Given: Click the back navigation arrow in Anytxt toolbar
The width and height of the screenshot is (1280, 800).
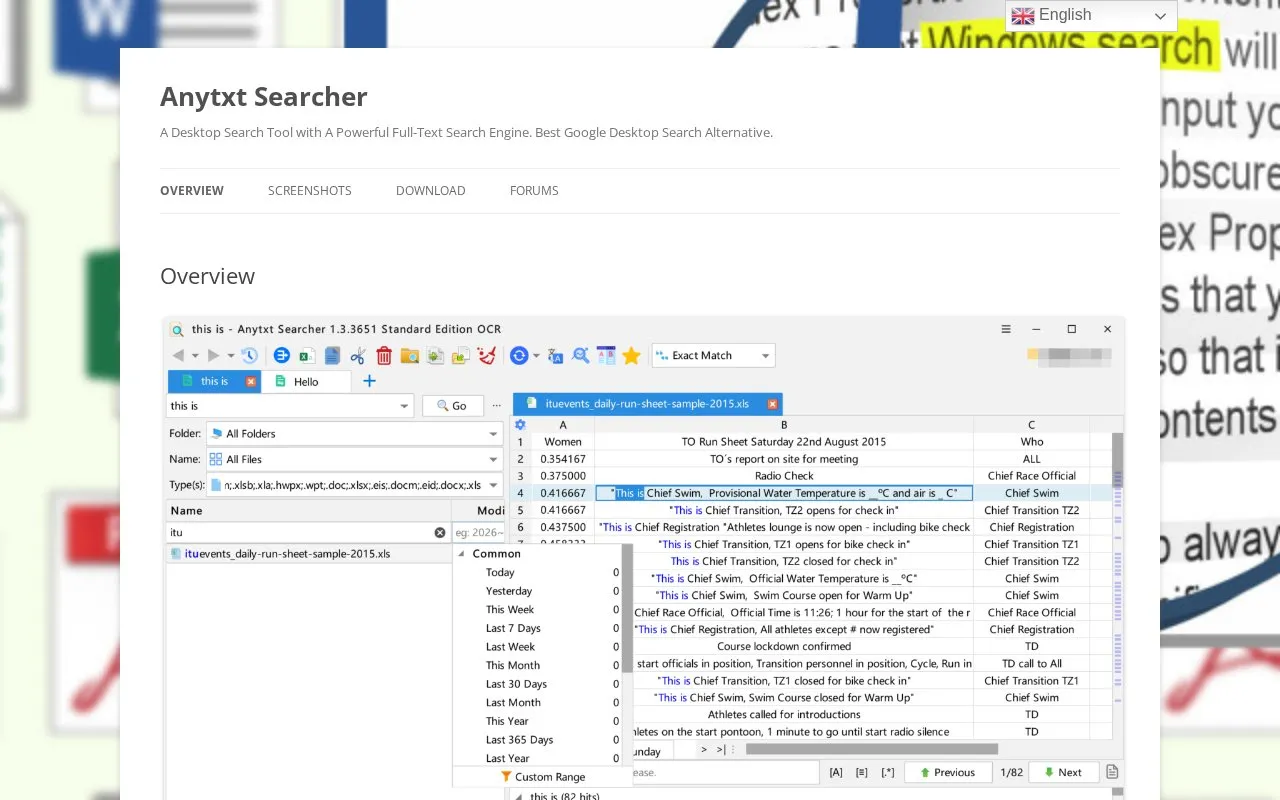Looking at the screenshot, I should point(178,356).
